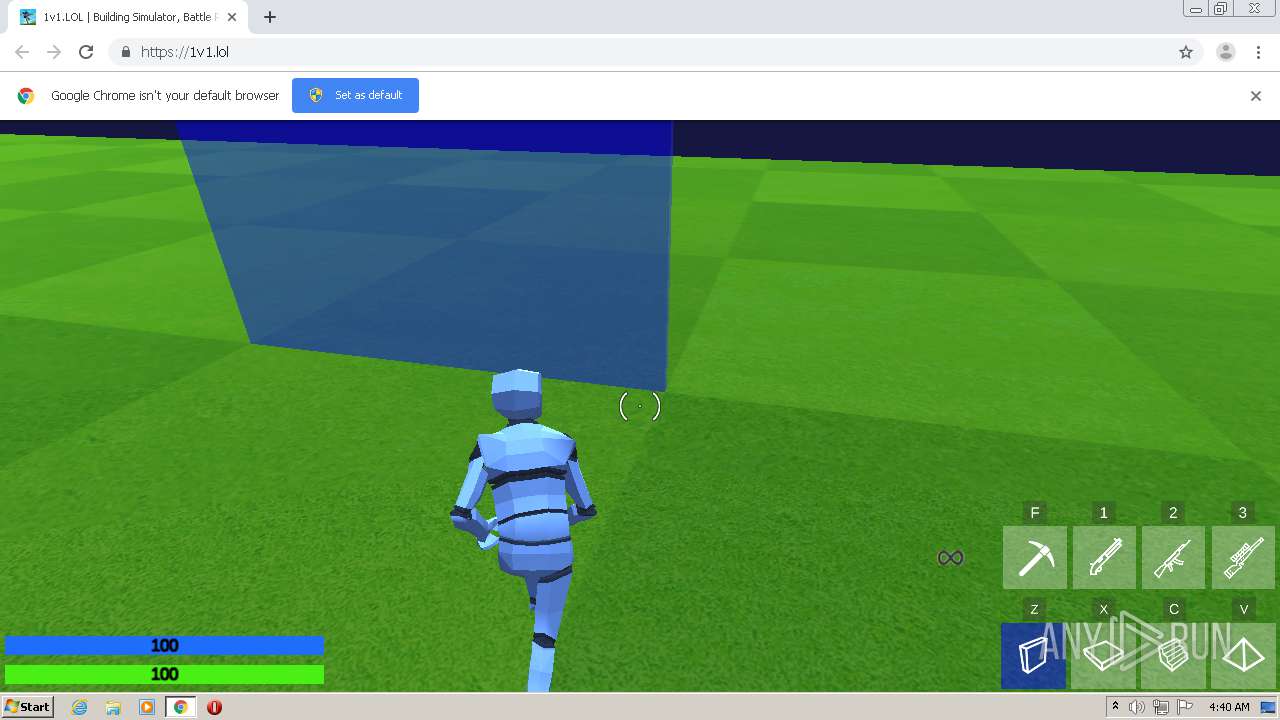Click the Chrome taskbar button

coord(181,707)
